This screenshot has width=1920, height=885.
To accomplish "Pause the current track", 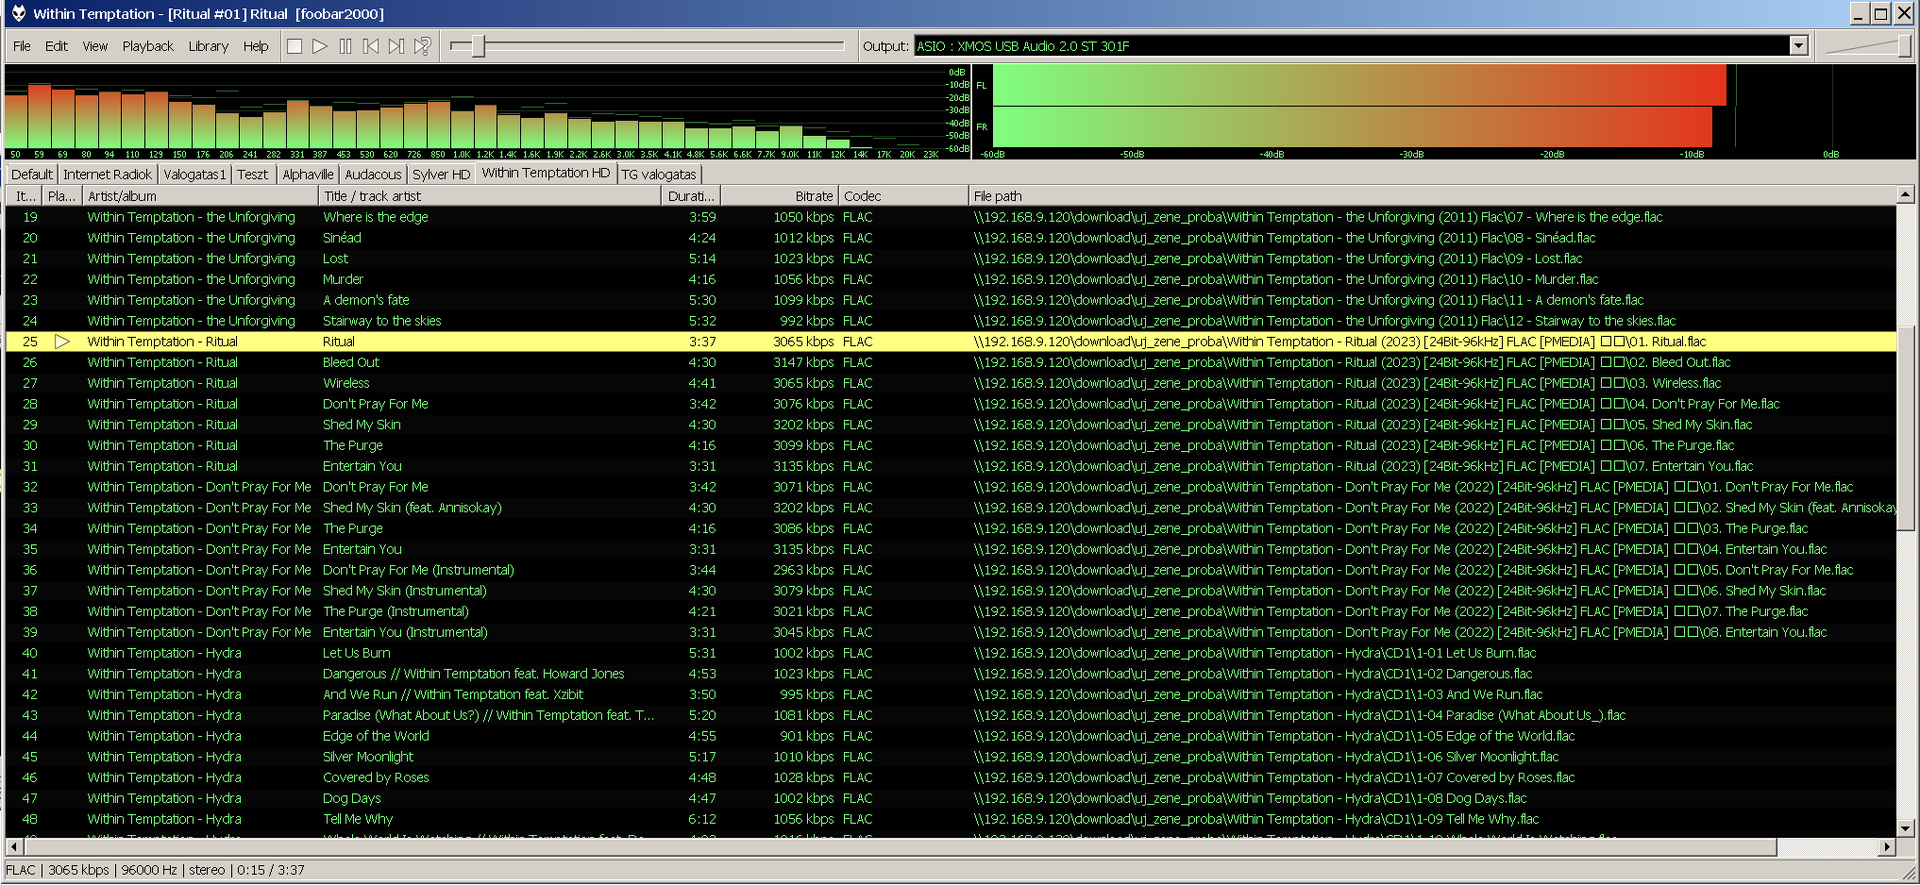I will (x=346, y=46).
